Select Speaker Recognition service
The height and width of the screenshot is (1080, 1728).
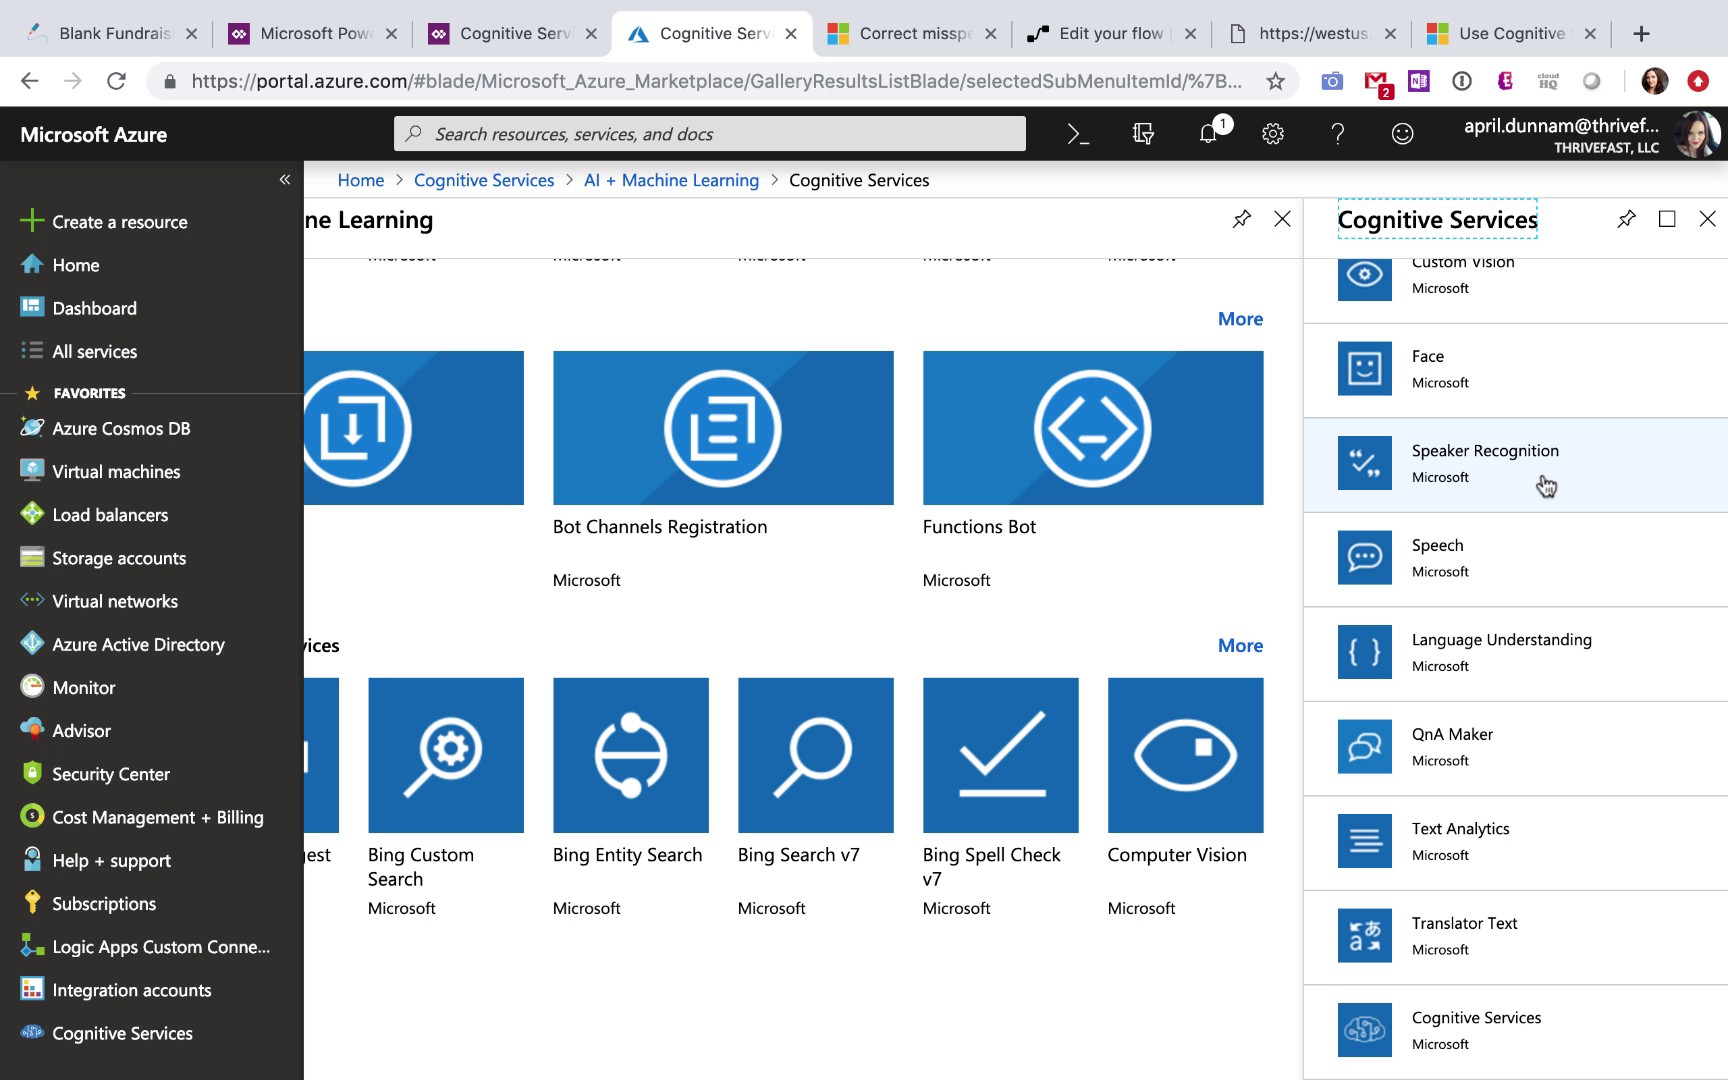pos(1516,464)
